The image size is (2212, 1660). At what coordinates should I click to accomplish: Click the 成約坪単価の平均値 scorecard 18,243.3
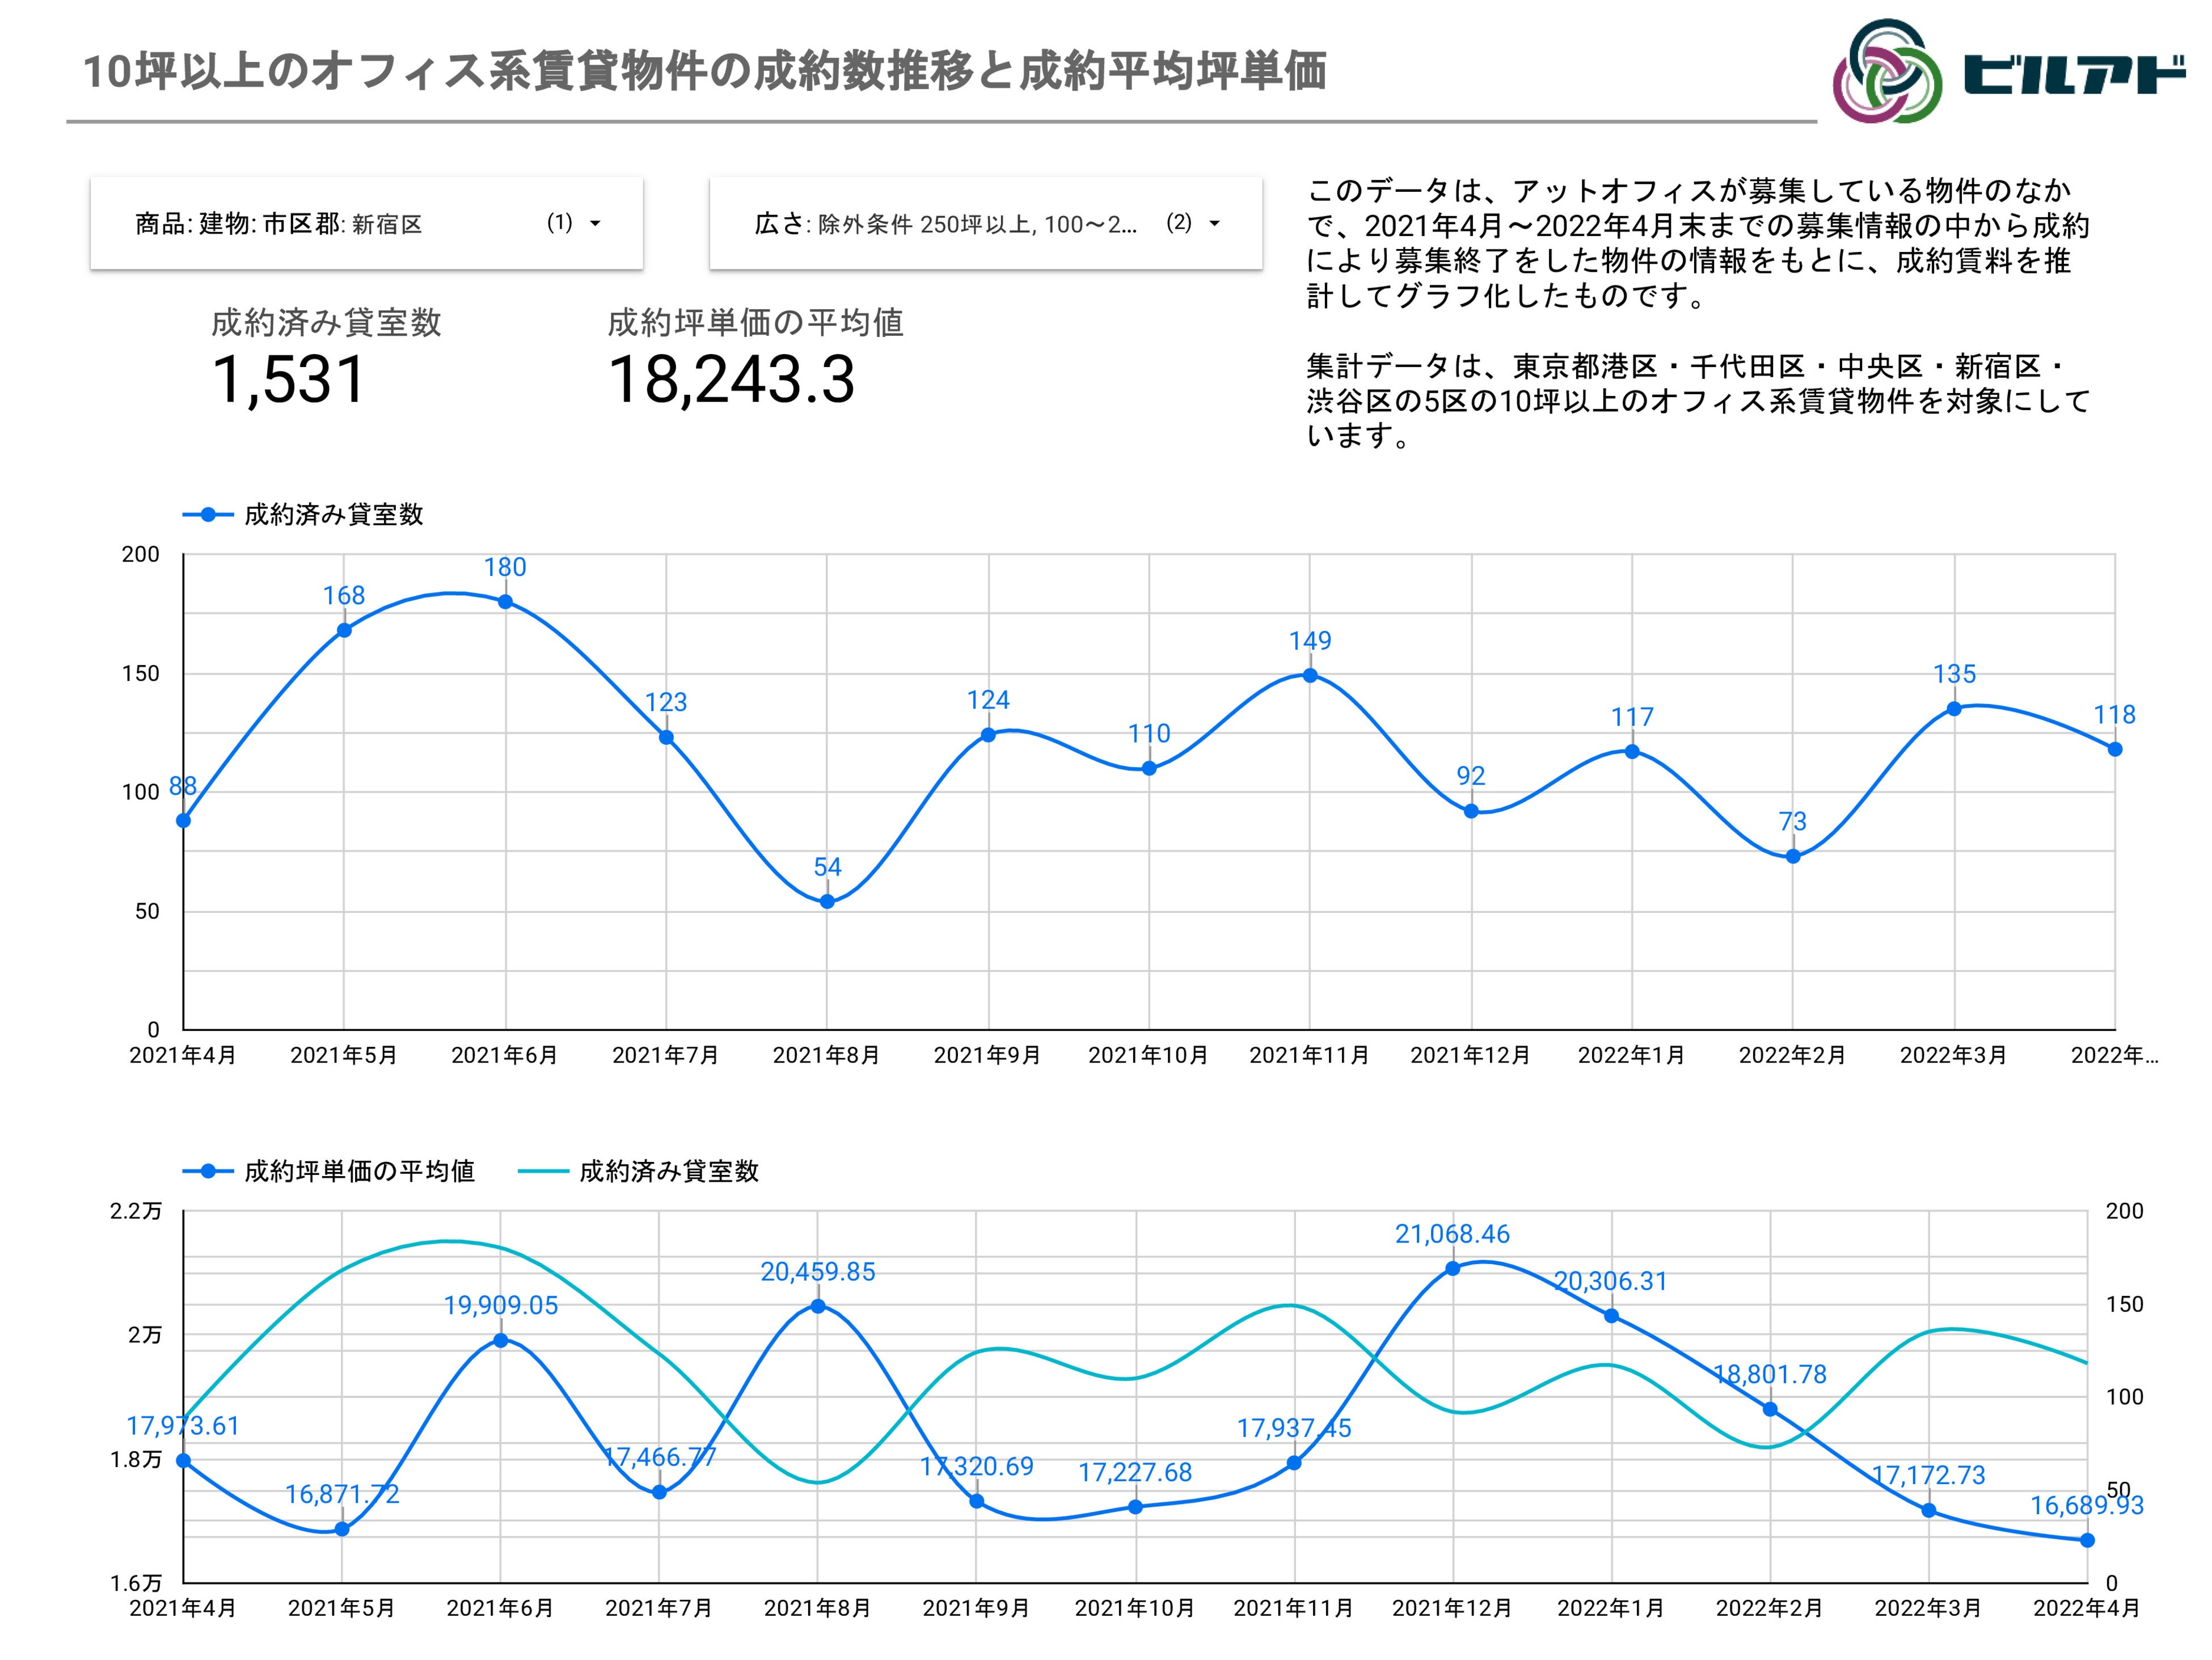pyautogui.click(x=731, y=380)
